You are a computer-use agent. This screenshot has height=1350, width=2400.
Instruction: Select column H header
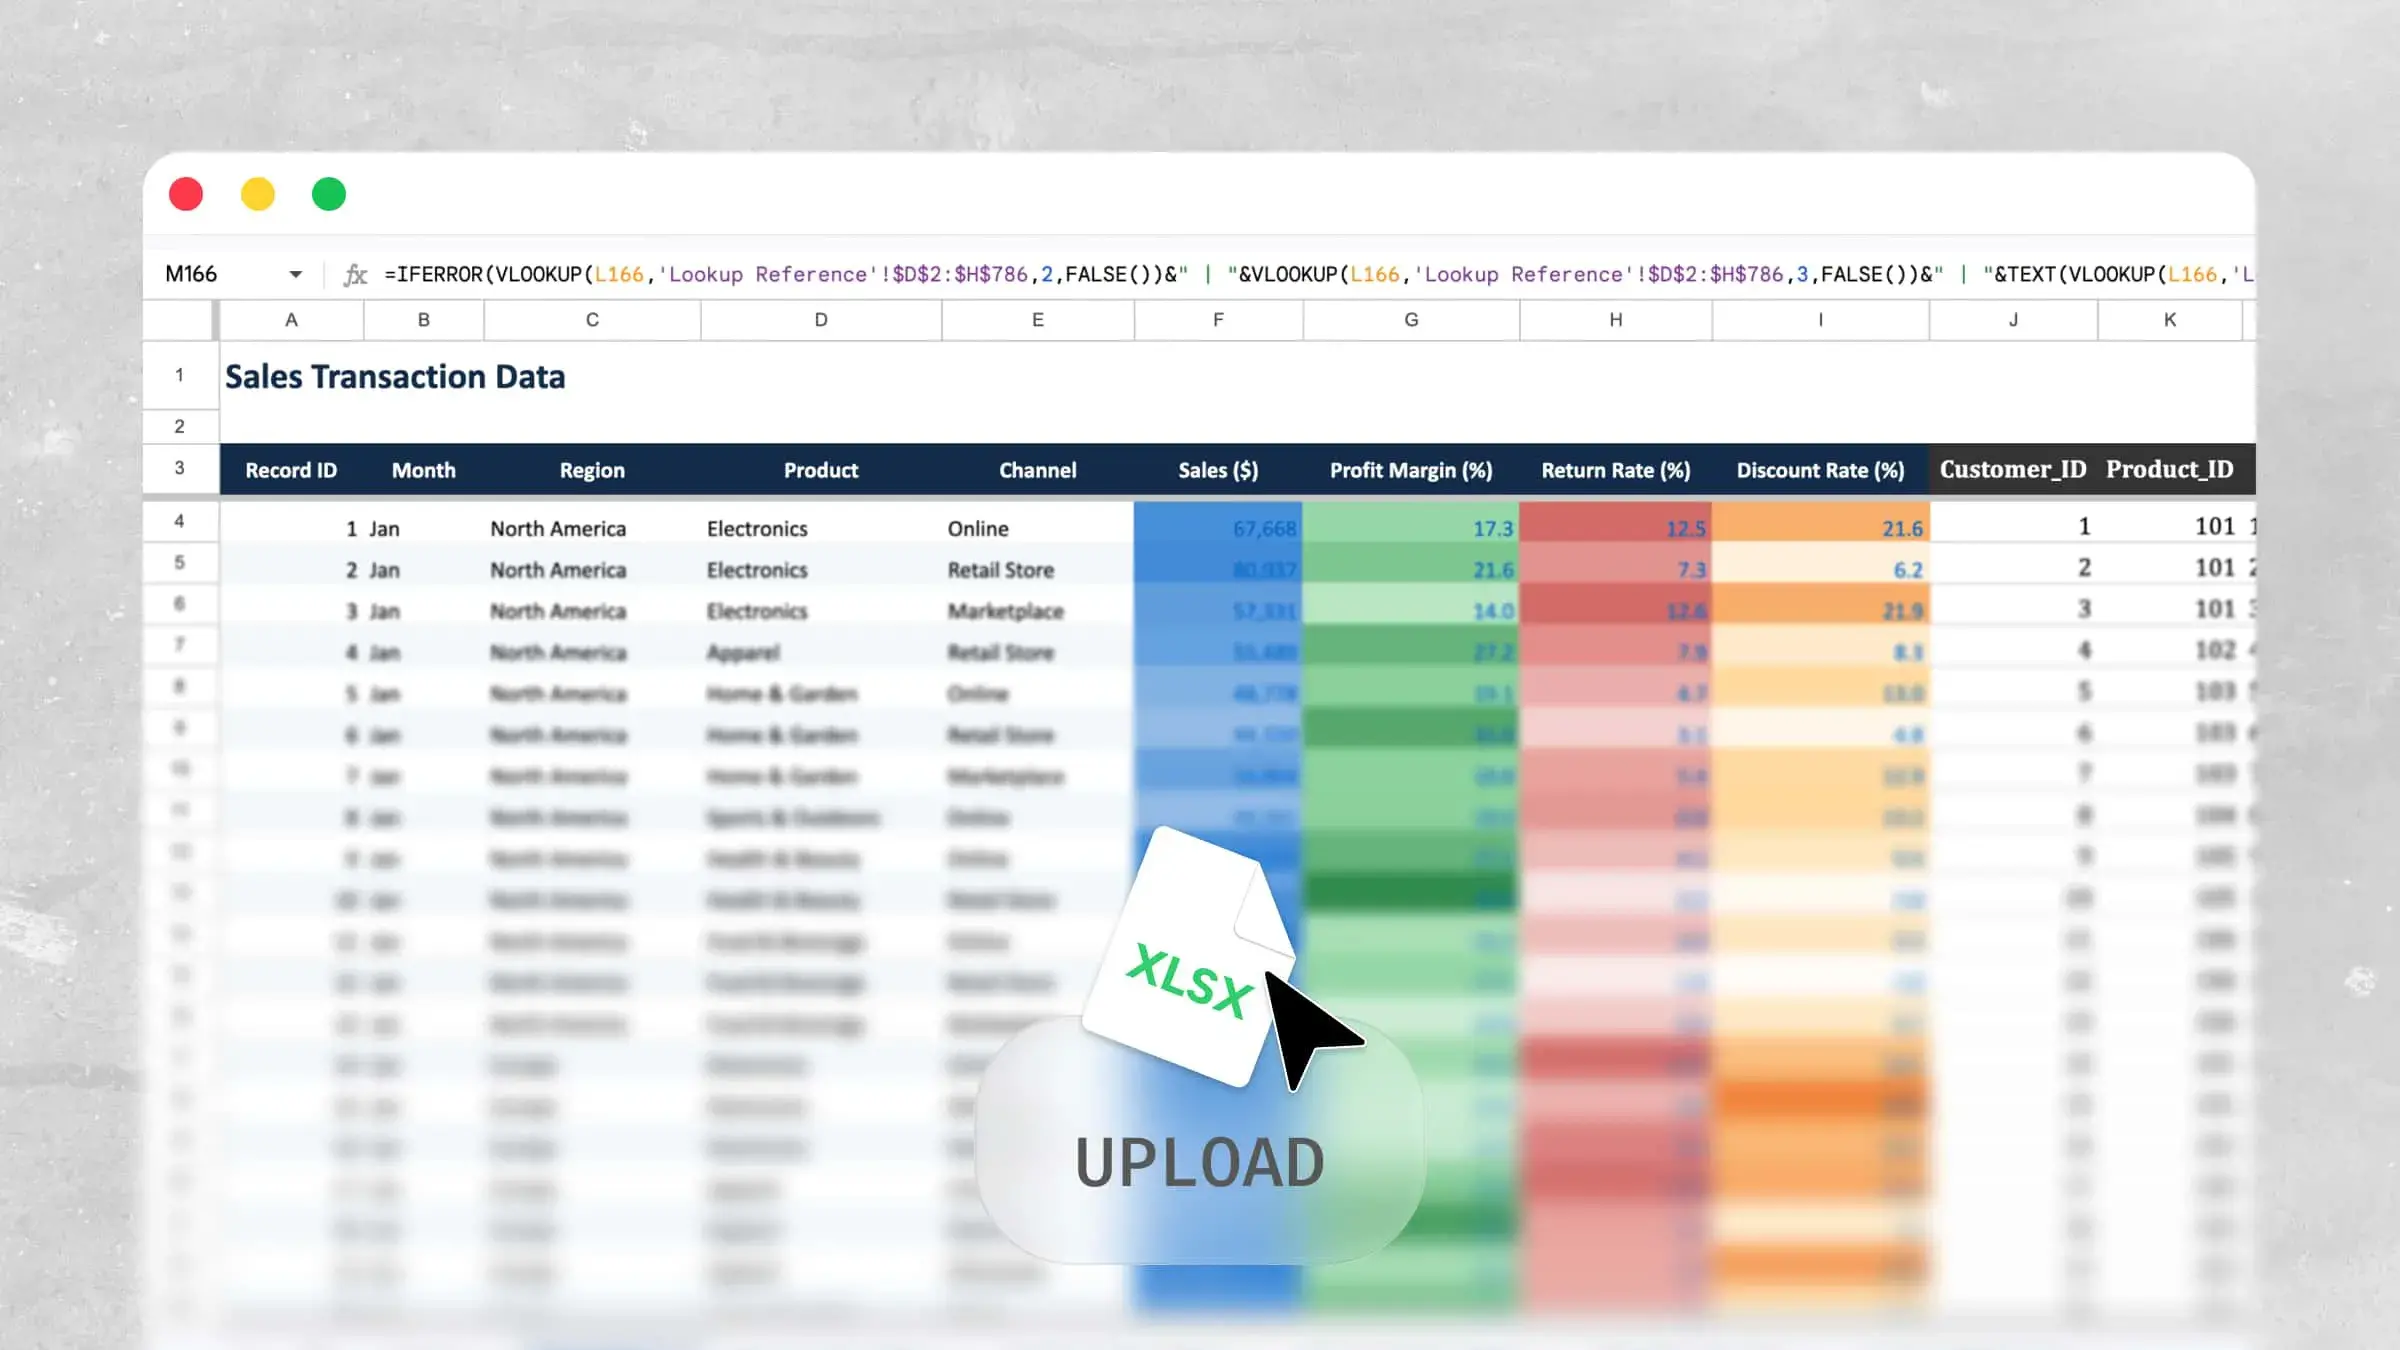1616,320
